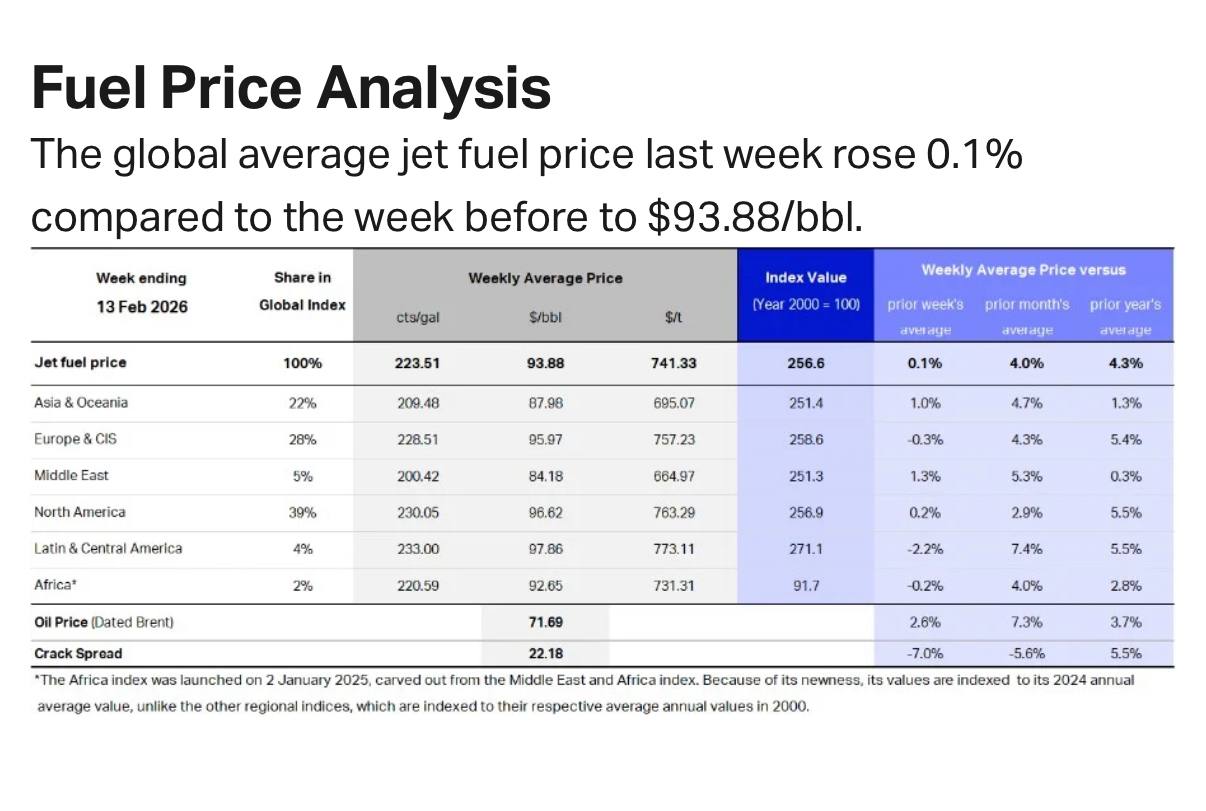Click the "cts/gal" sub-column header
The width and height of the screenshot is (1206, 811).
click(x=416, y=318)
